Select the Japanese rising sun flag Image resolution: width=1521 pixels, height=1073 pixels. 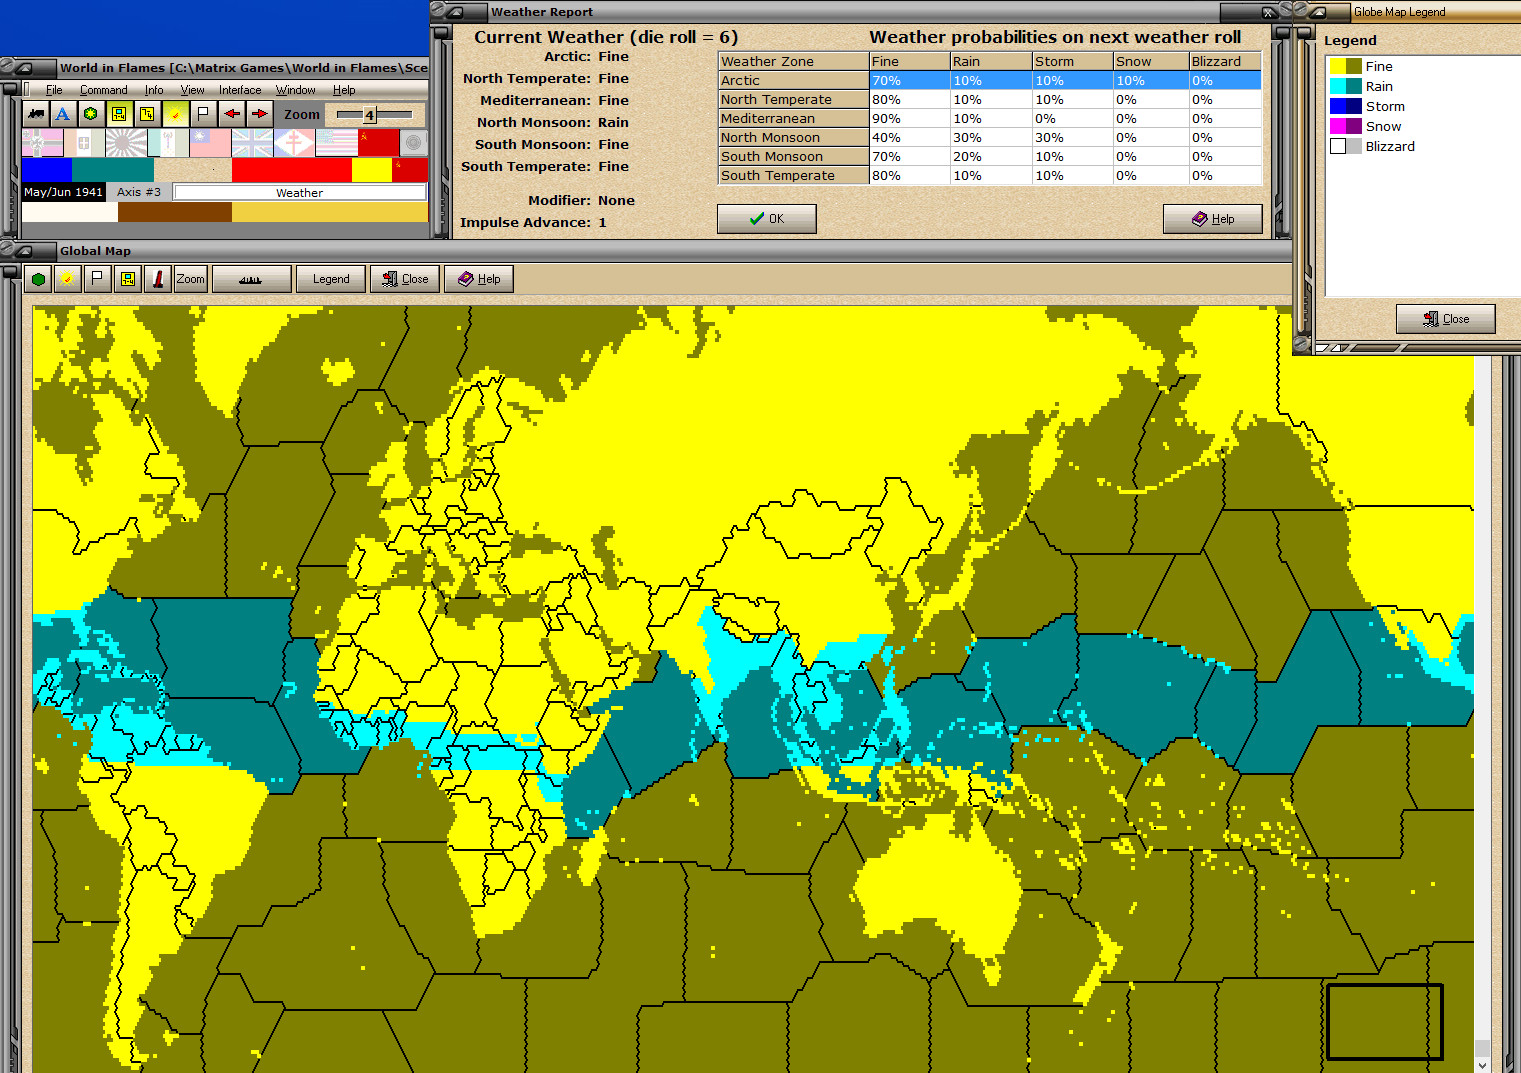coord(126,143)
